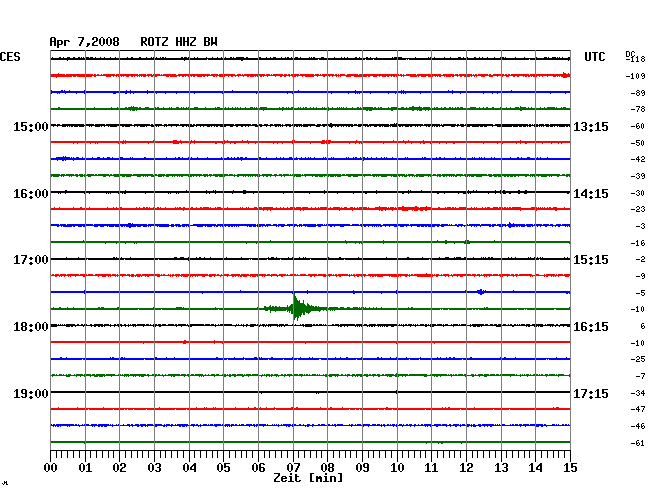Select the 17:00 local time label
650x494 pixels.
click(31, 260)
